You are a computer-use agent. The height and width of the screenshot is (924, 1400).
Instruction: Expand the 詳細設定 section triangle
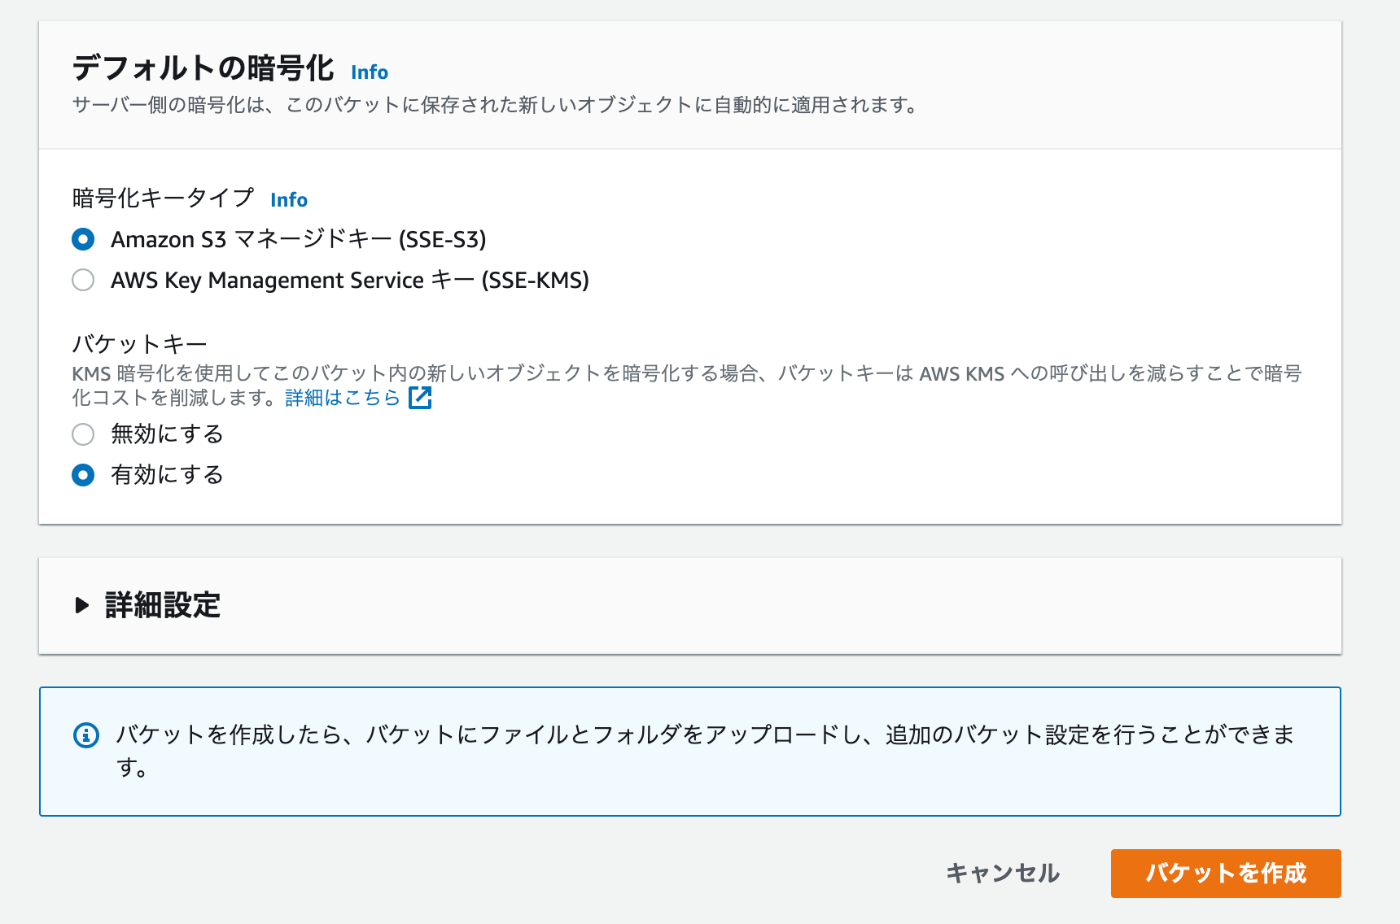(82, 605)
